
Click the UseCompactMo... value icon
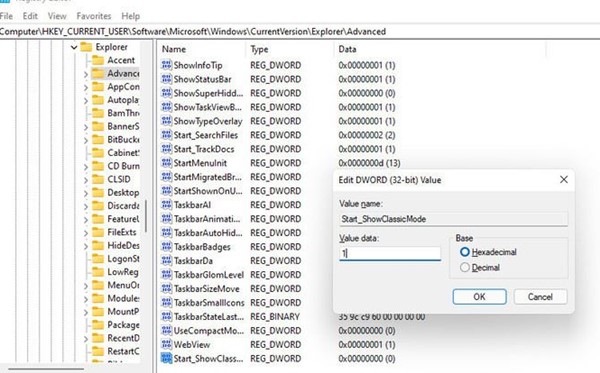[x=166, y=331]
